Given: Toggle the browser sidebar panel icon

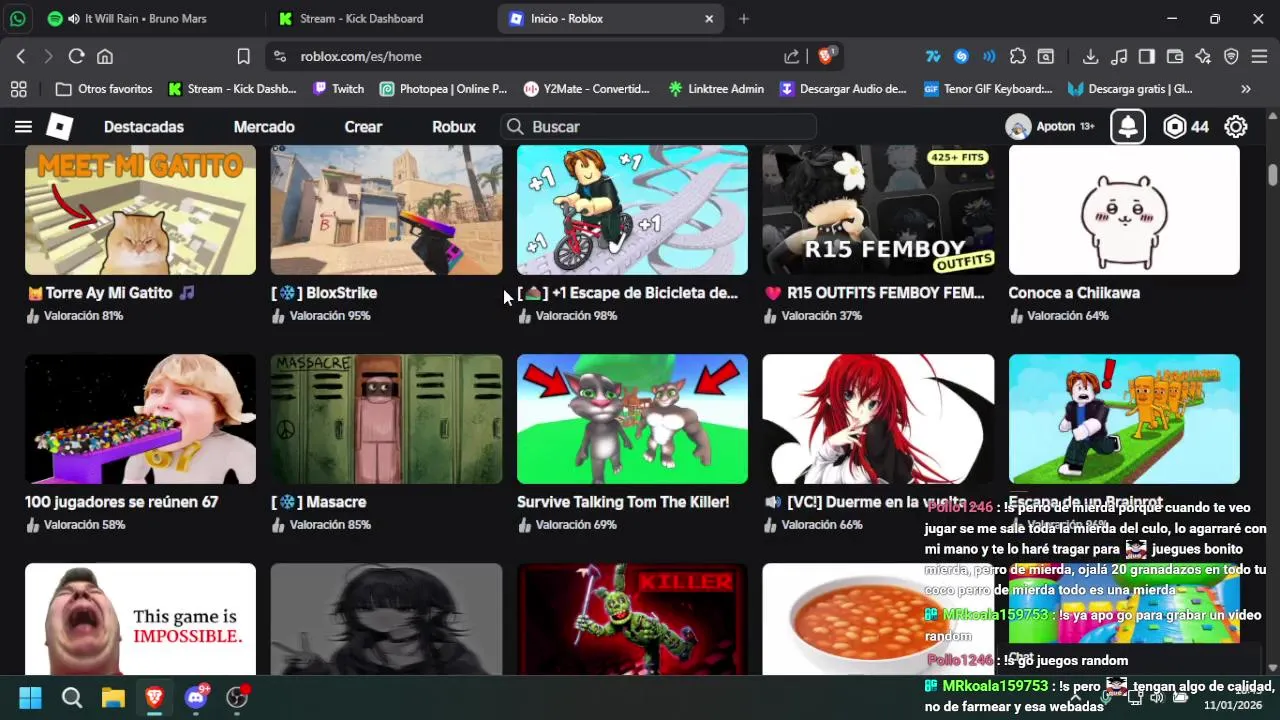Looking at the screenshot, I should (1147, 57).
